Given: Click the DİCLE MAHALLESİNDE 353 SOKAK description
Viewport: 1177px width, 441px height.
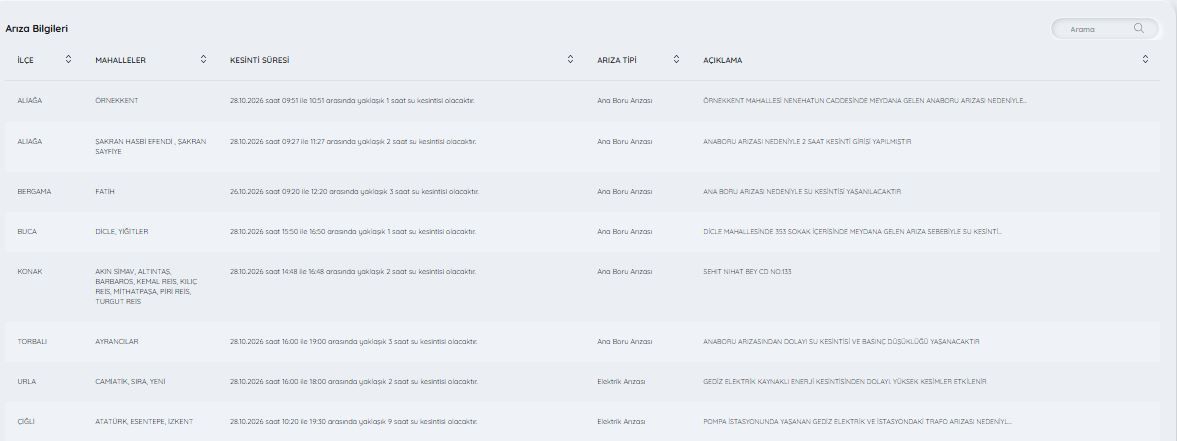Looking at the screenshot, I should (x=853, y=232).
